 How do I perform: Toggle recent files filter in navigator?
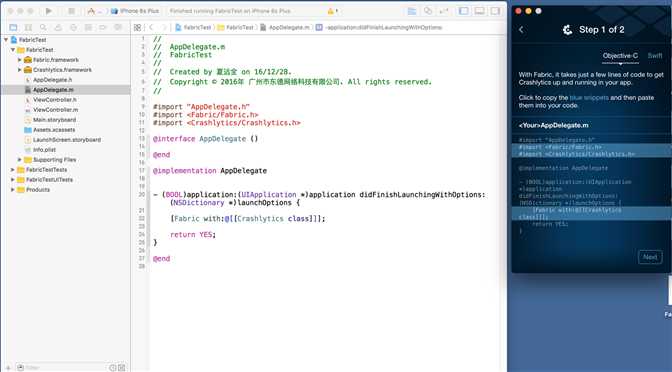coord(112,368)
